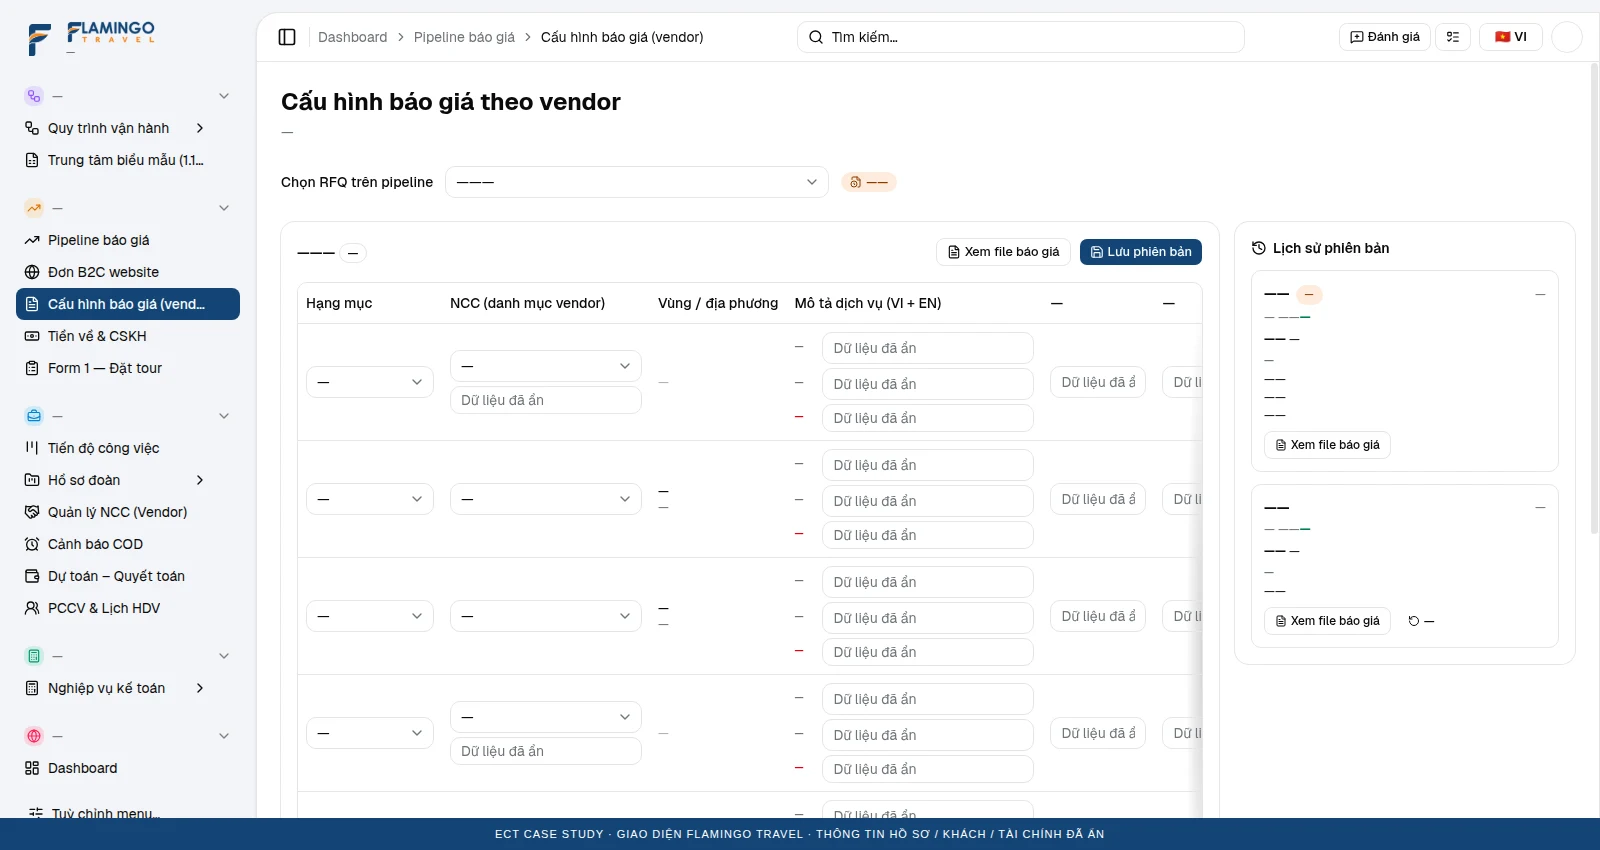Click the Lịch sử phiên bản history icon
Screen dimensions: 1600x850
(x=1259, y=248)
